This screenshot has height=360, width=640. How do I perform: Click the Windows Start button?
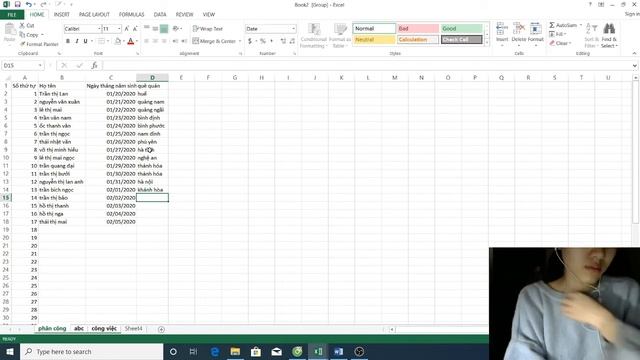10,351
